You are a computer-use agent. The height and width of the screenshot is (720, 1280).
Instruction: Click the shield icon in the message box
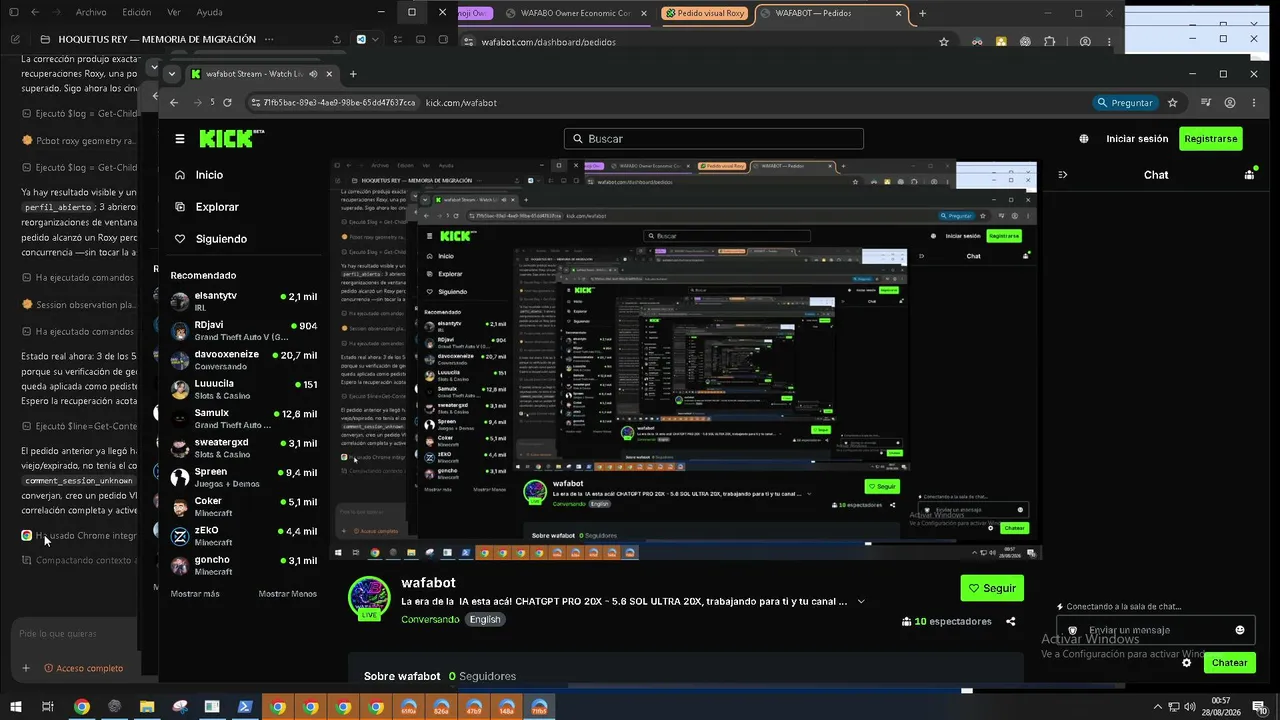pos(1073,630)
